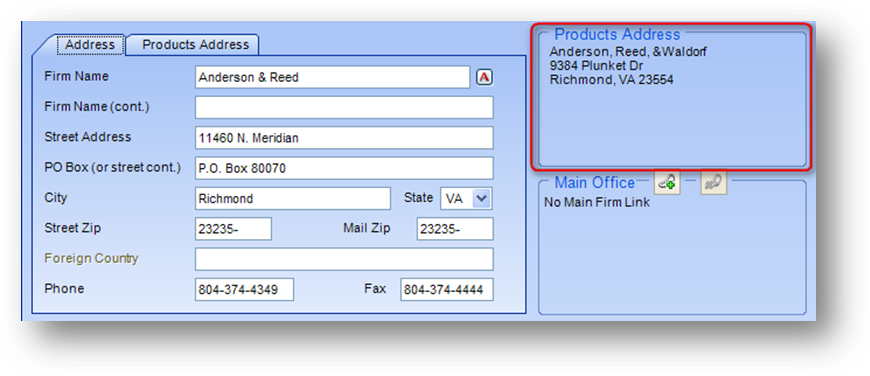Image resolution: width=870 pixels, height=376 pixels.
Task: Click the Firm Name field with Anderson & Reed
Action: pyautogui.click(x=332, y=78)
